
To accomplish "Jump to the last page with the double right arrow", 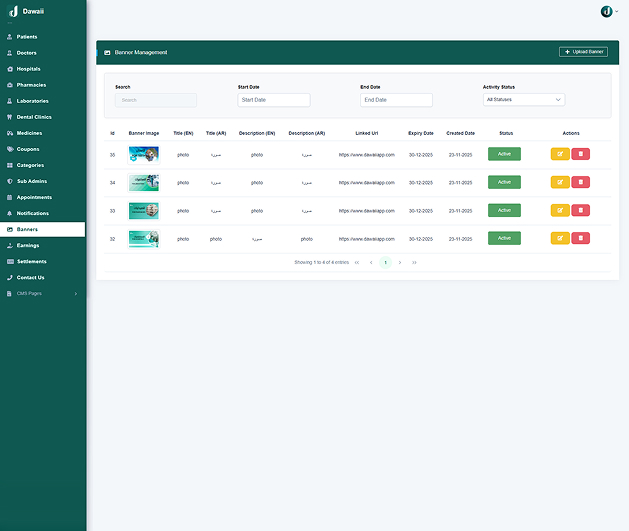I will click(x=414, y=262).
